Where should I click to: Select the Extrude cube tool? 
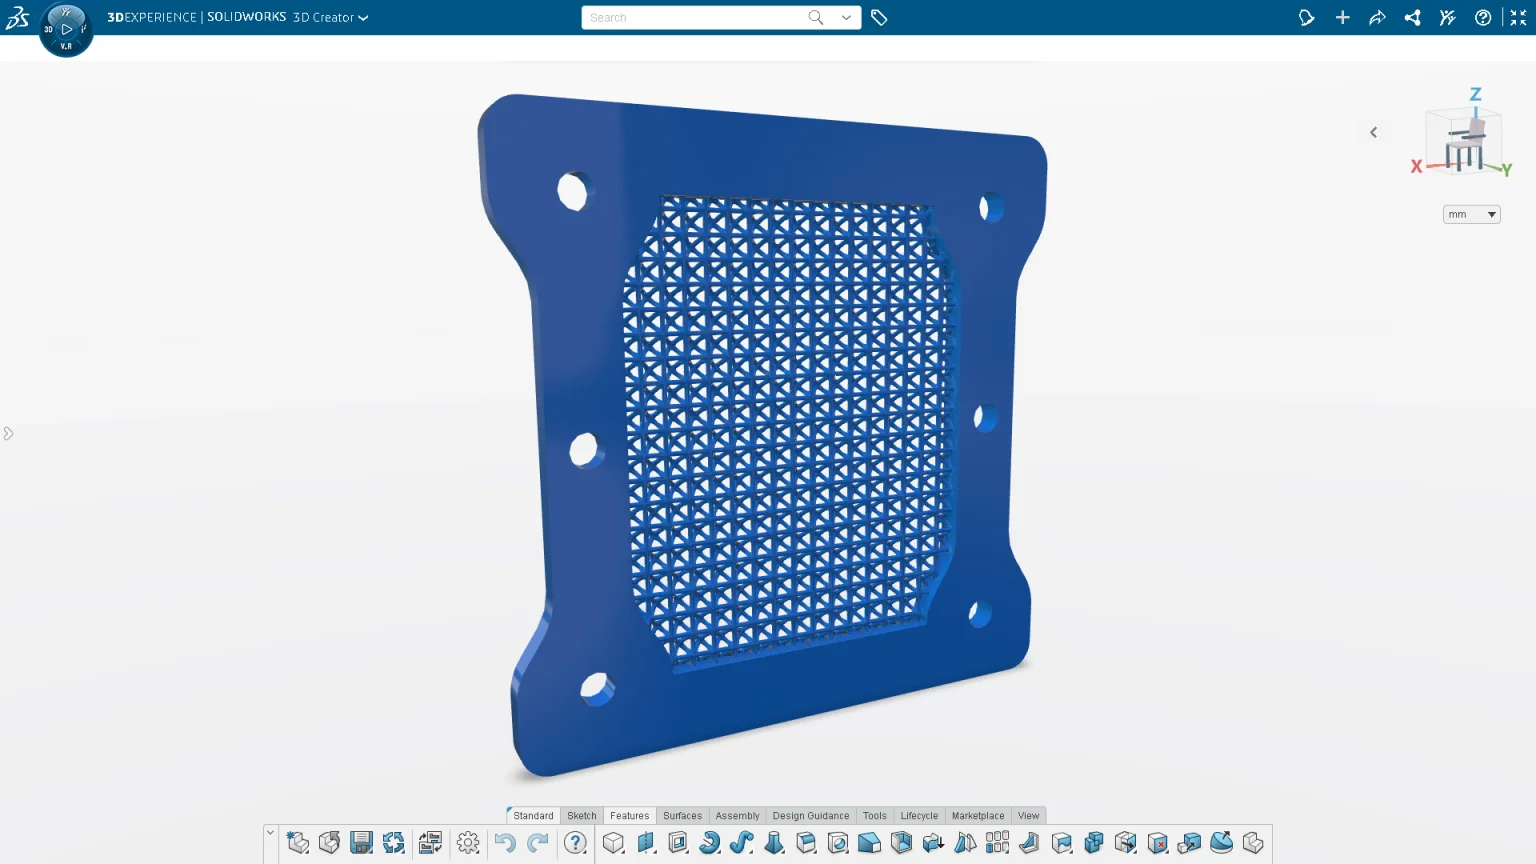(x=614, y=843)
